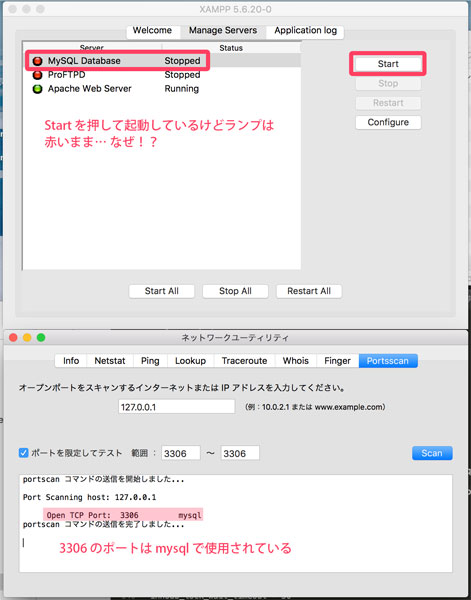Viewport: 471px width, 600px height.
Task: Start the selected server with Start button
Action: 388,64
